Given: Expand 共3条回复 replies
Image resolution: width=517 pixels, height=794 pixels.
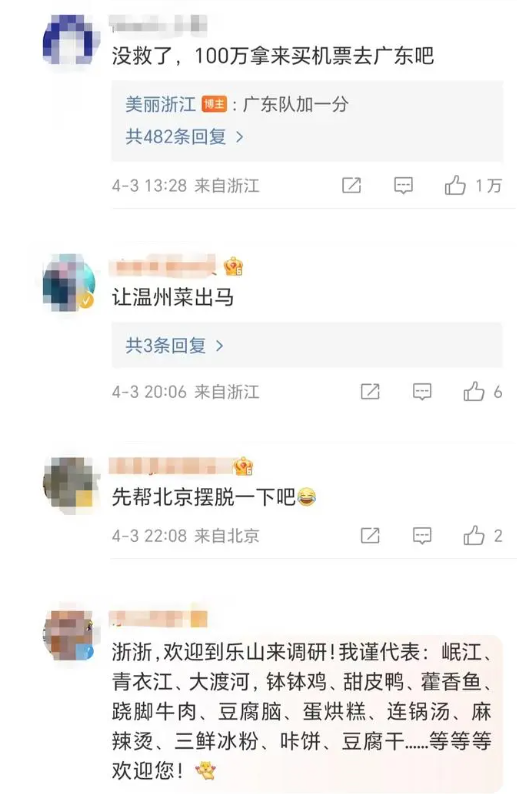Looking at the screenshot, I should [175, 346].
